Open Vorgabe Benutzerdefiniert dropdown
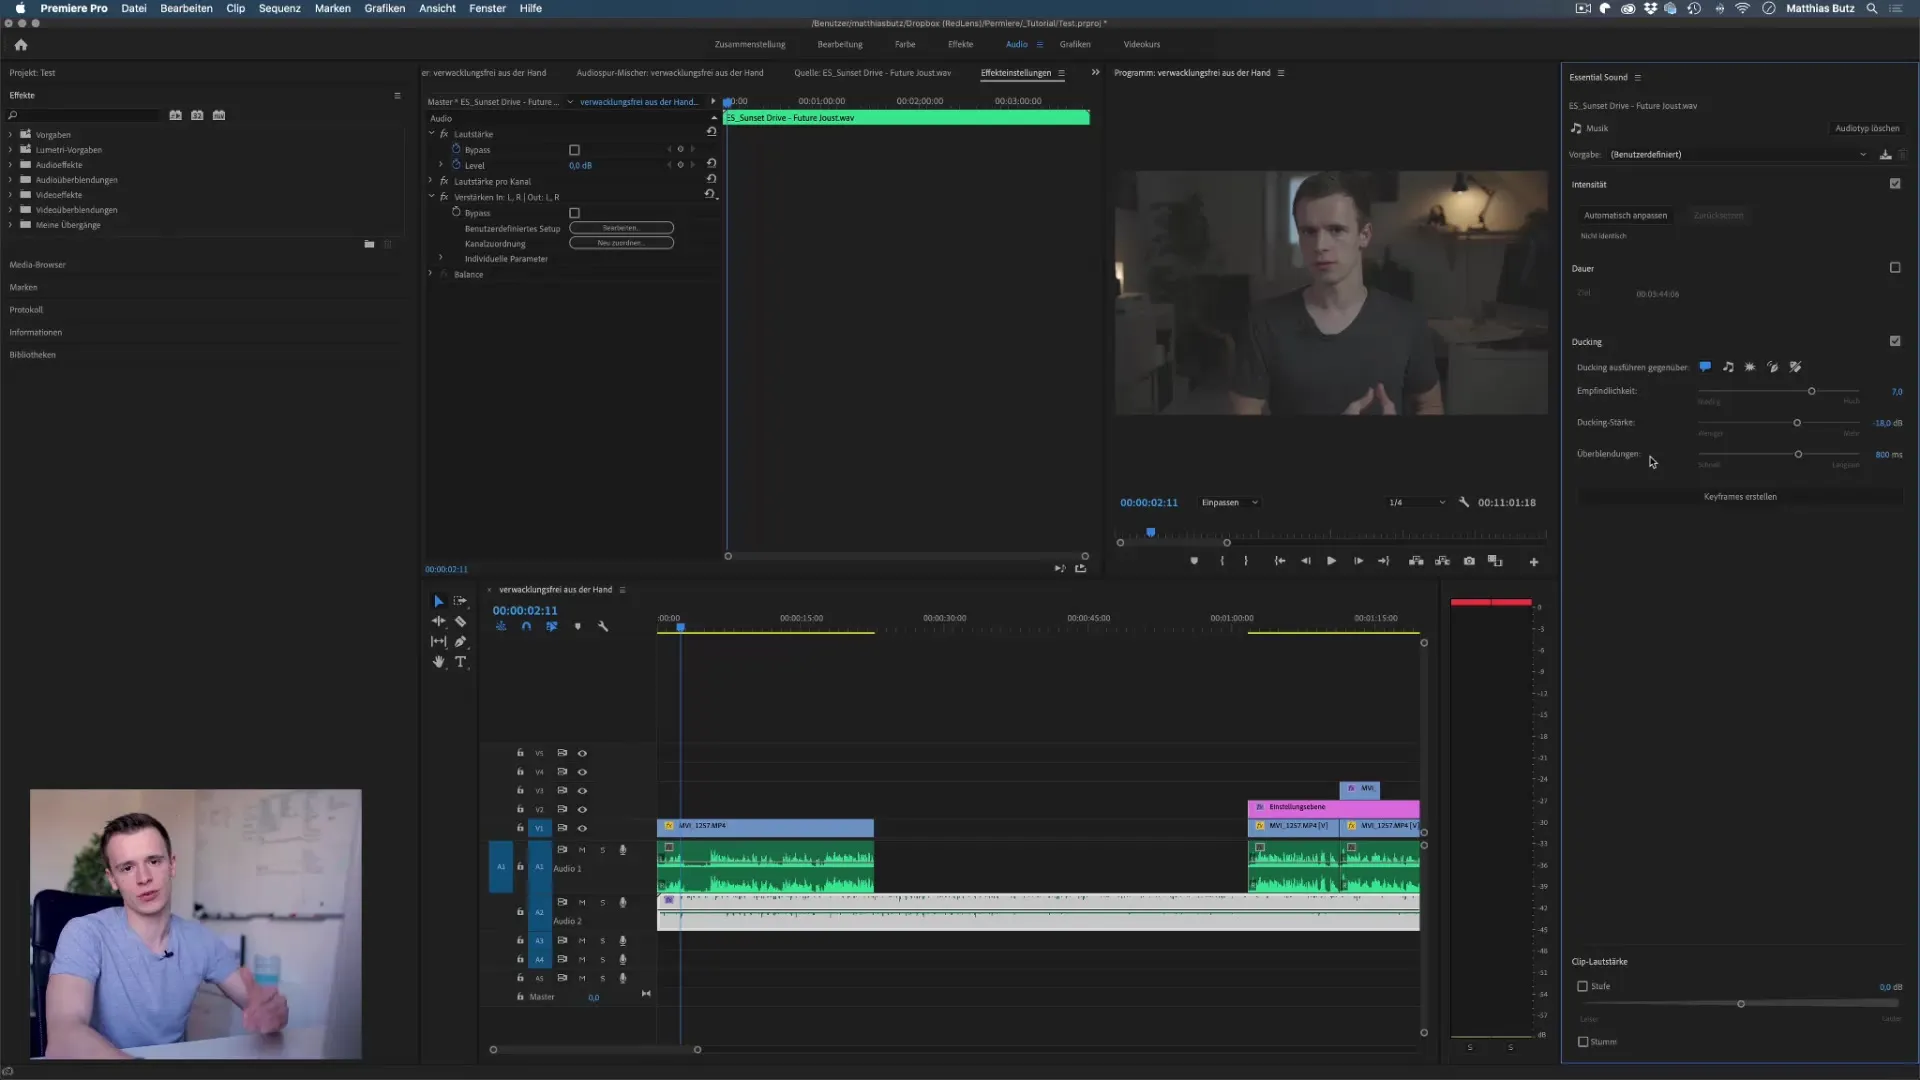The image size is (1920, 1080). pyautogui.click(x=1738, y=155)
